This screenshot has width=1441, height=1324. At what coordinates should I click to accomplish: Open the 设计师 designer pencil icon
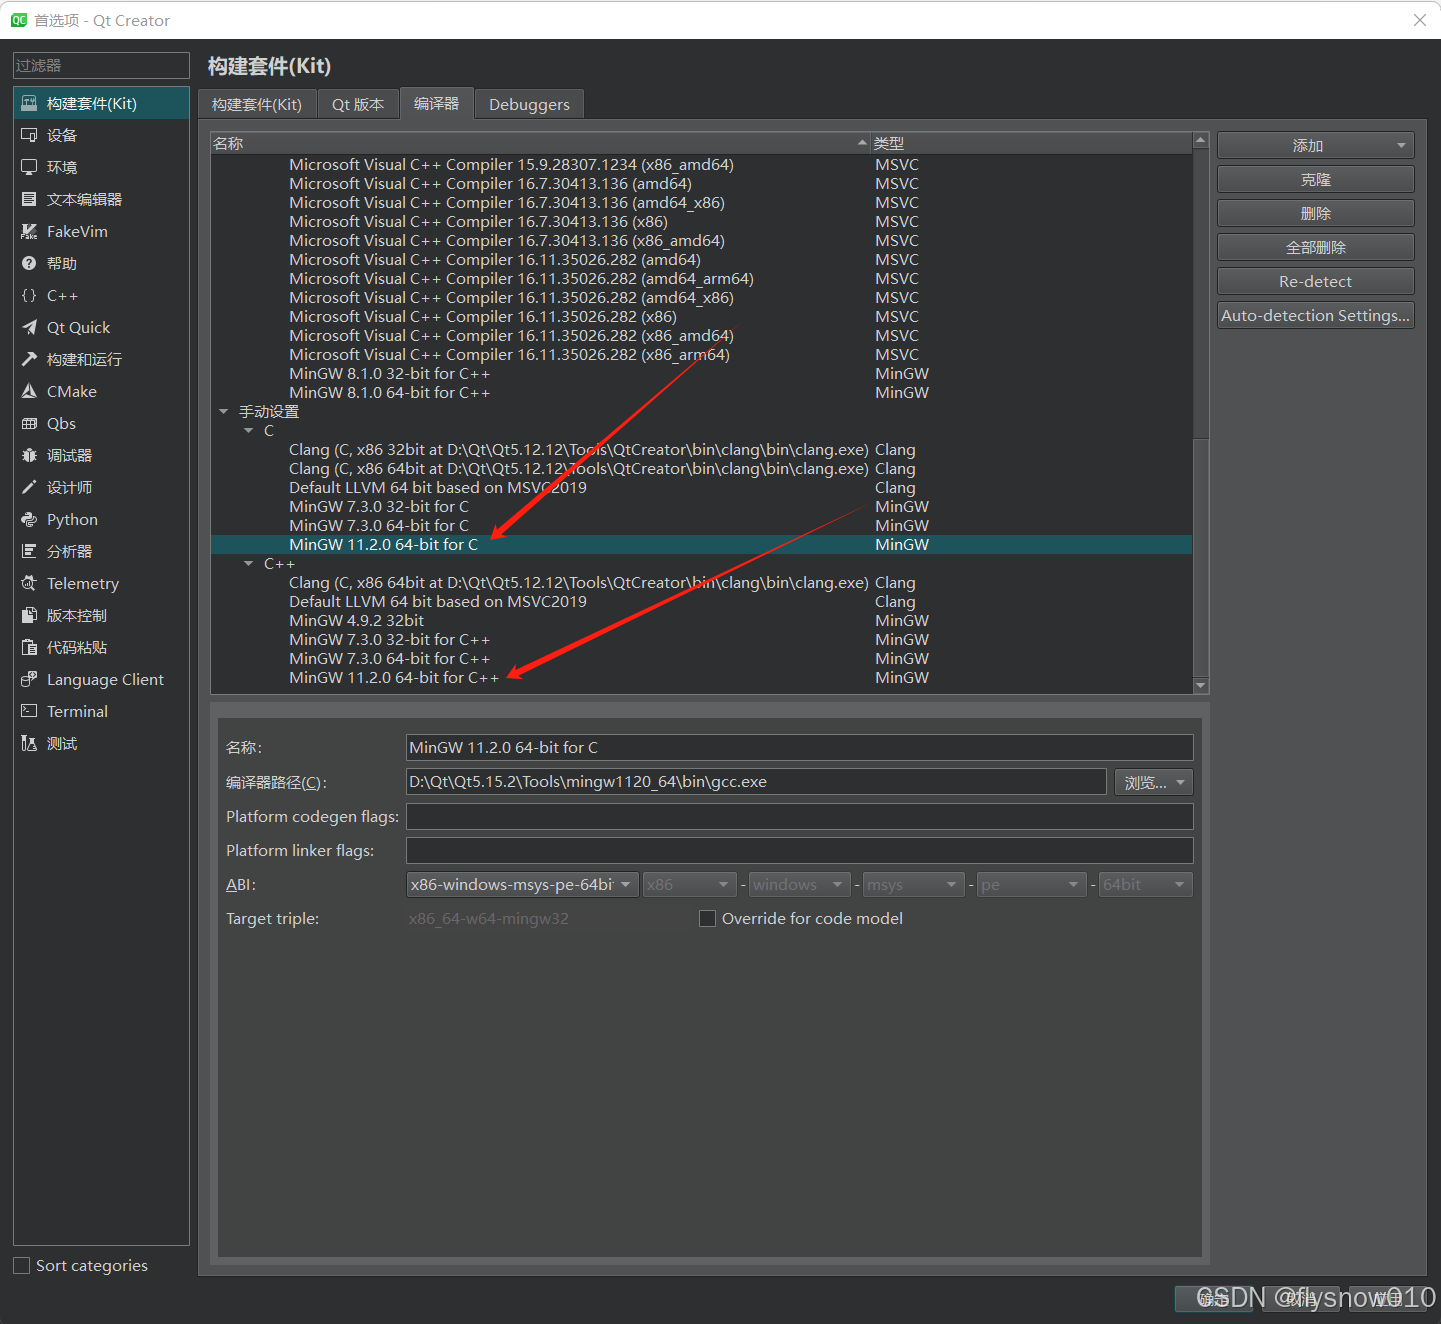click(29, 487)
